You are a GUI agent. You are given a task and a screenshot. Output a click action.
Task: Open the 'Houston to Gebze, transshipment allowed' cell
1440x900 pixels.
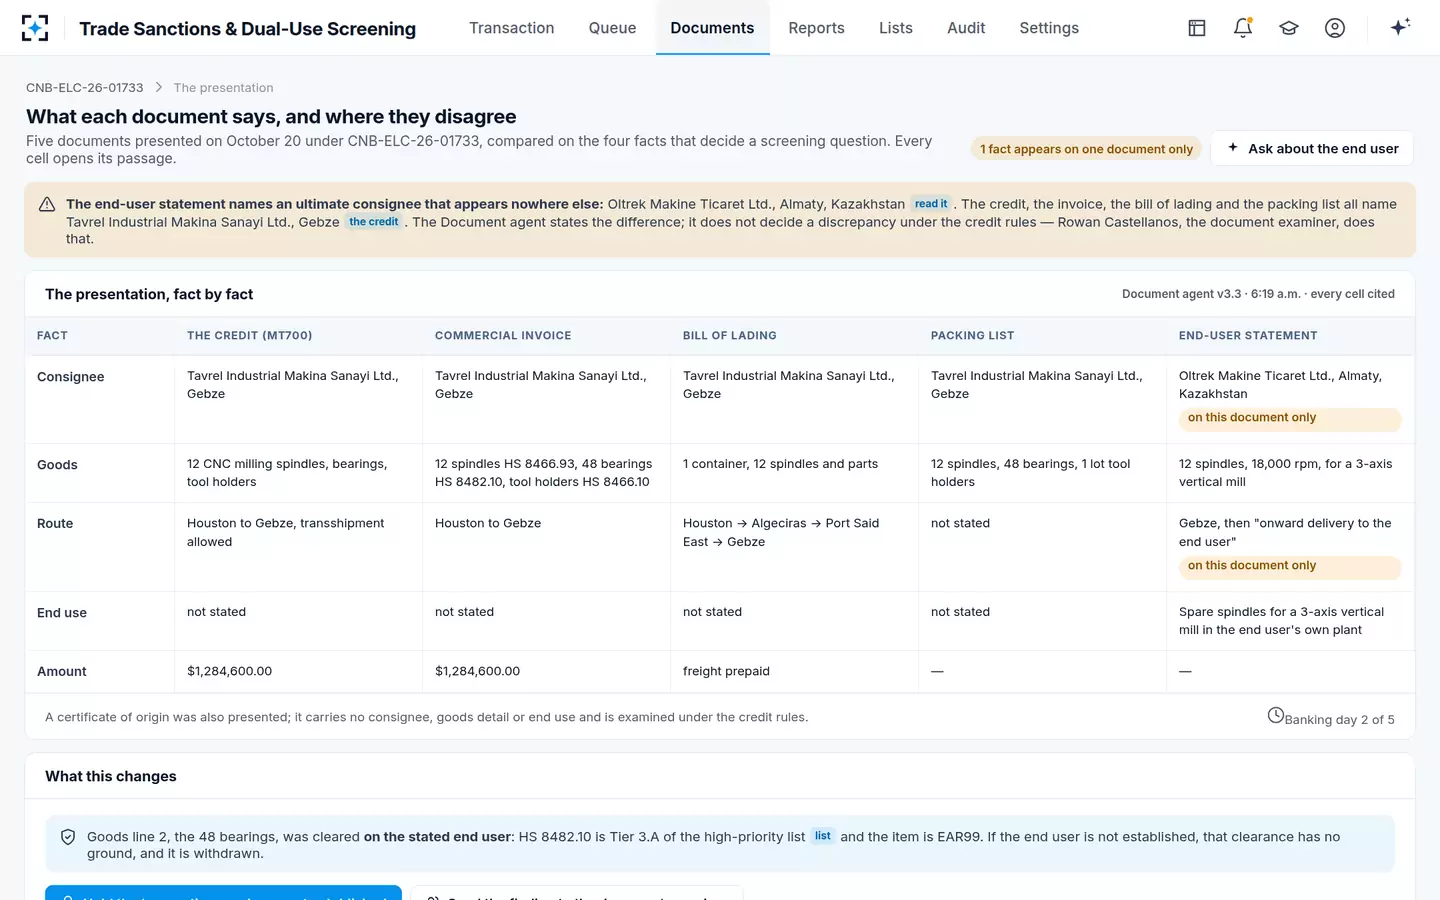tap(298, 547)
